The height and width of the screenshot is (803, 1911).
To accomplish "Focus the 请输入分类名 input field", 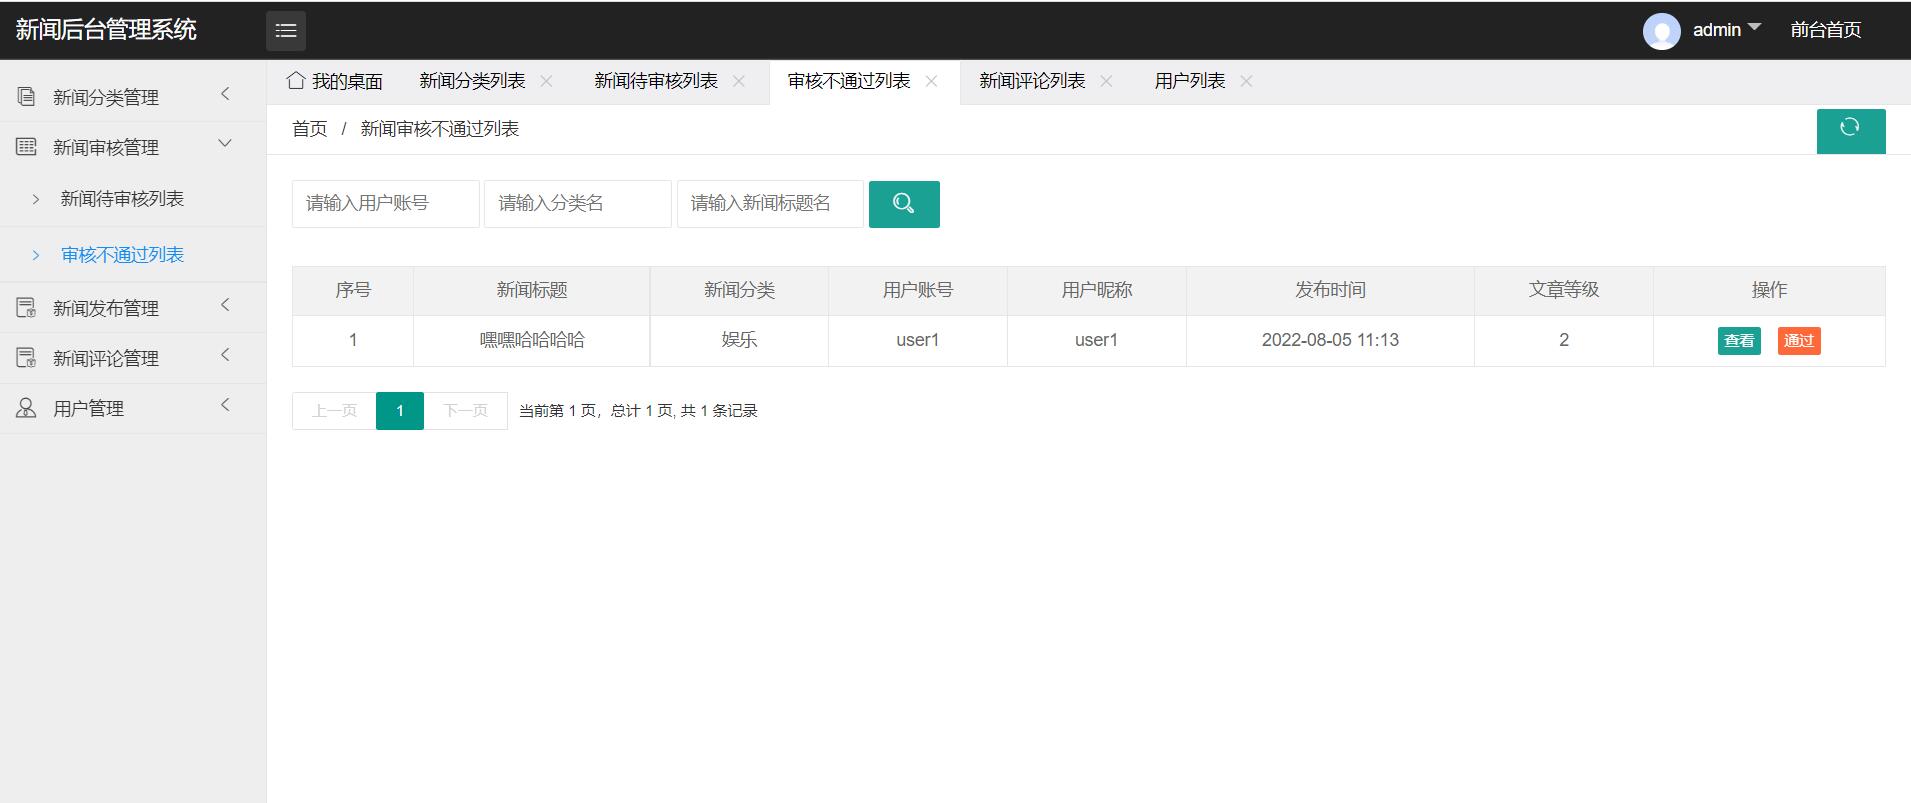I will (x=578, y=204).
